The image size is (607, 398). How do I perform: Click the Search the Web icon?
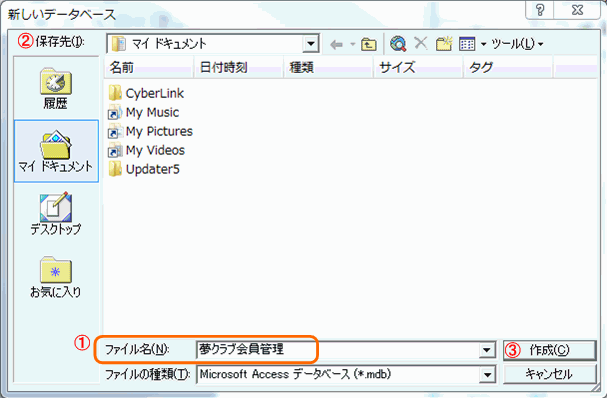click(398, 44)
